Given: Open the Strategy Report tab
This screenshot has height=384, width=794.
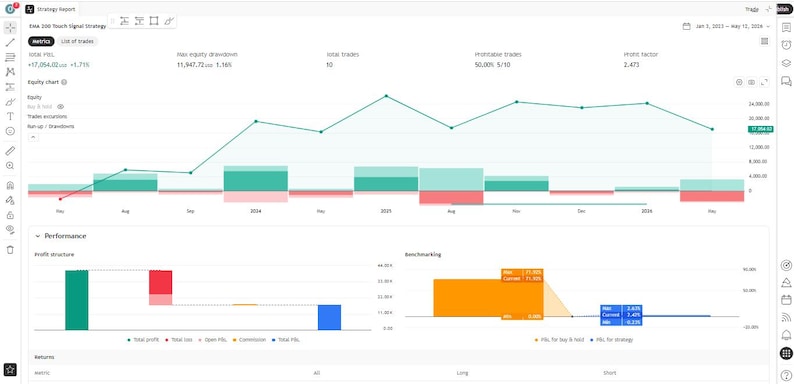Looking at the screenshot, I should pos(52,9).
